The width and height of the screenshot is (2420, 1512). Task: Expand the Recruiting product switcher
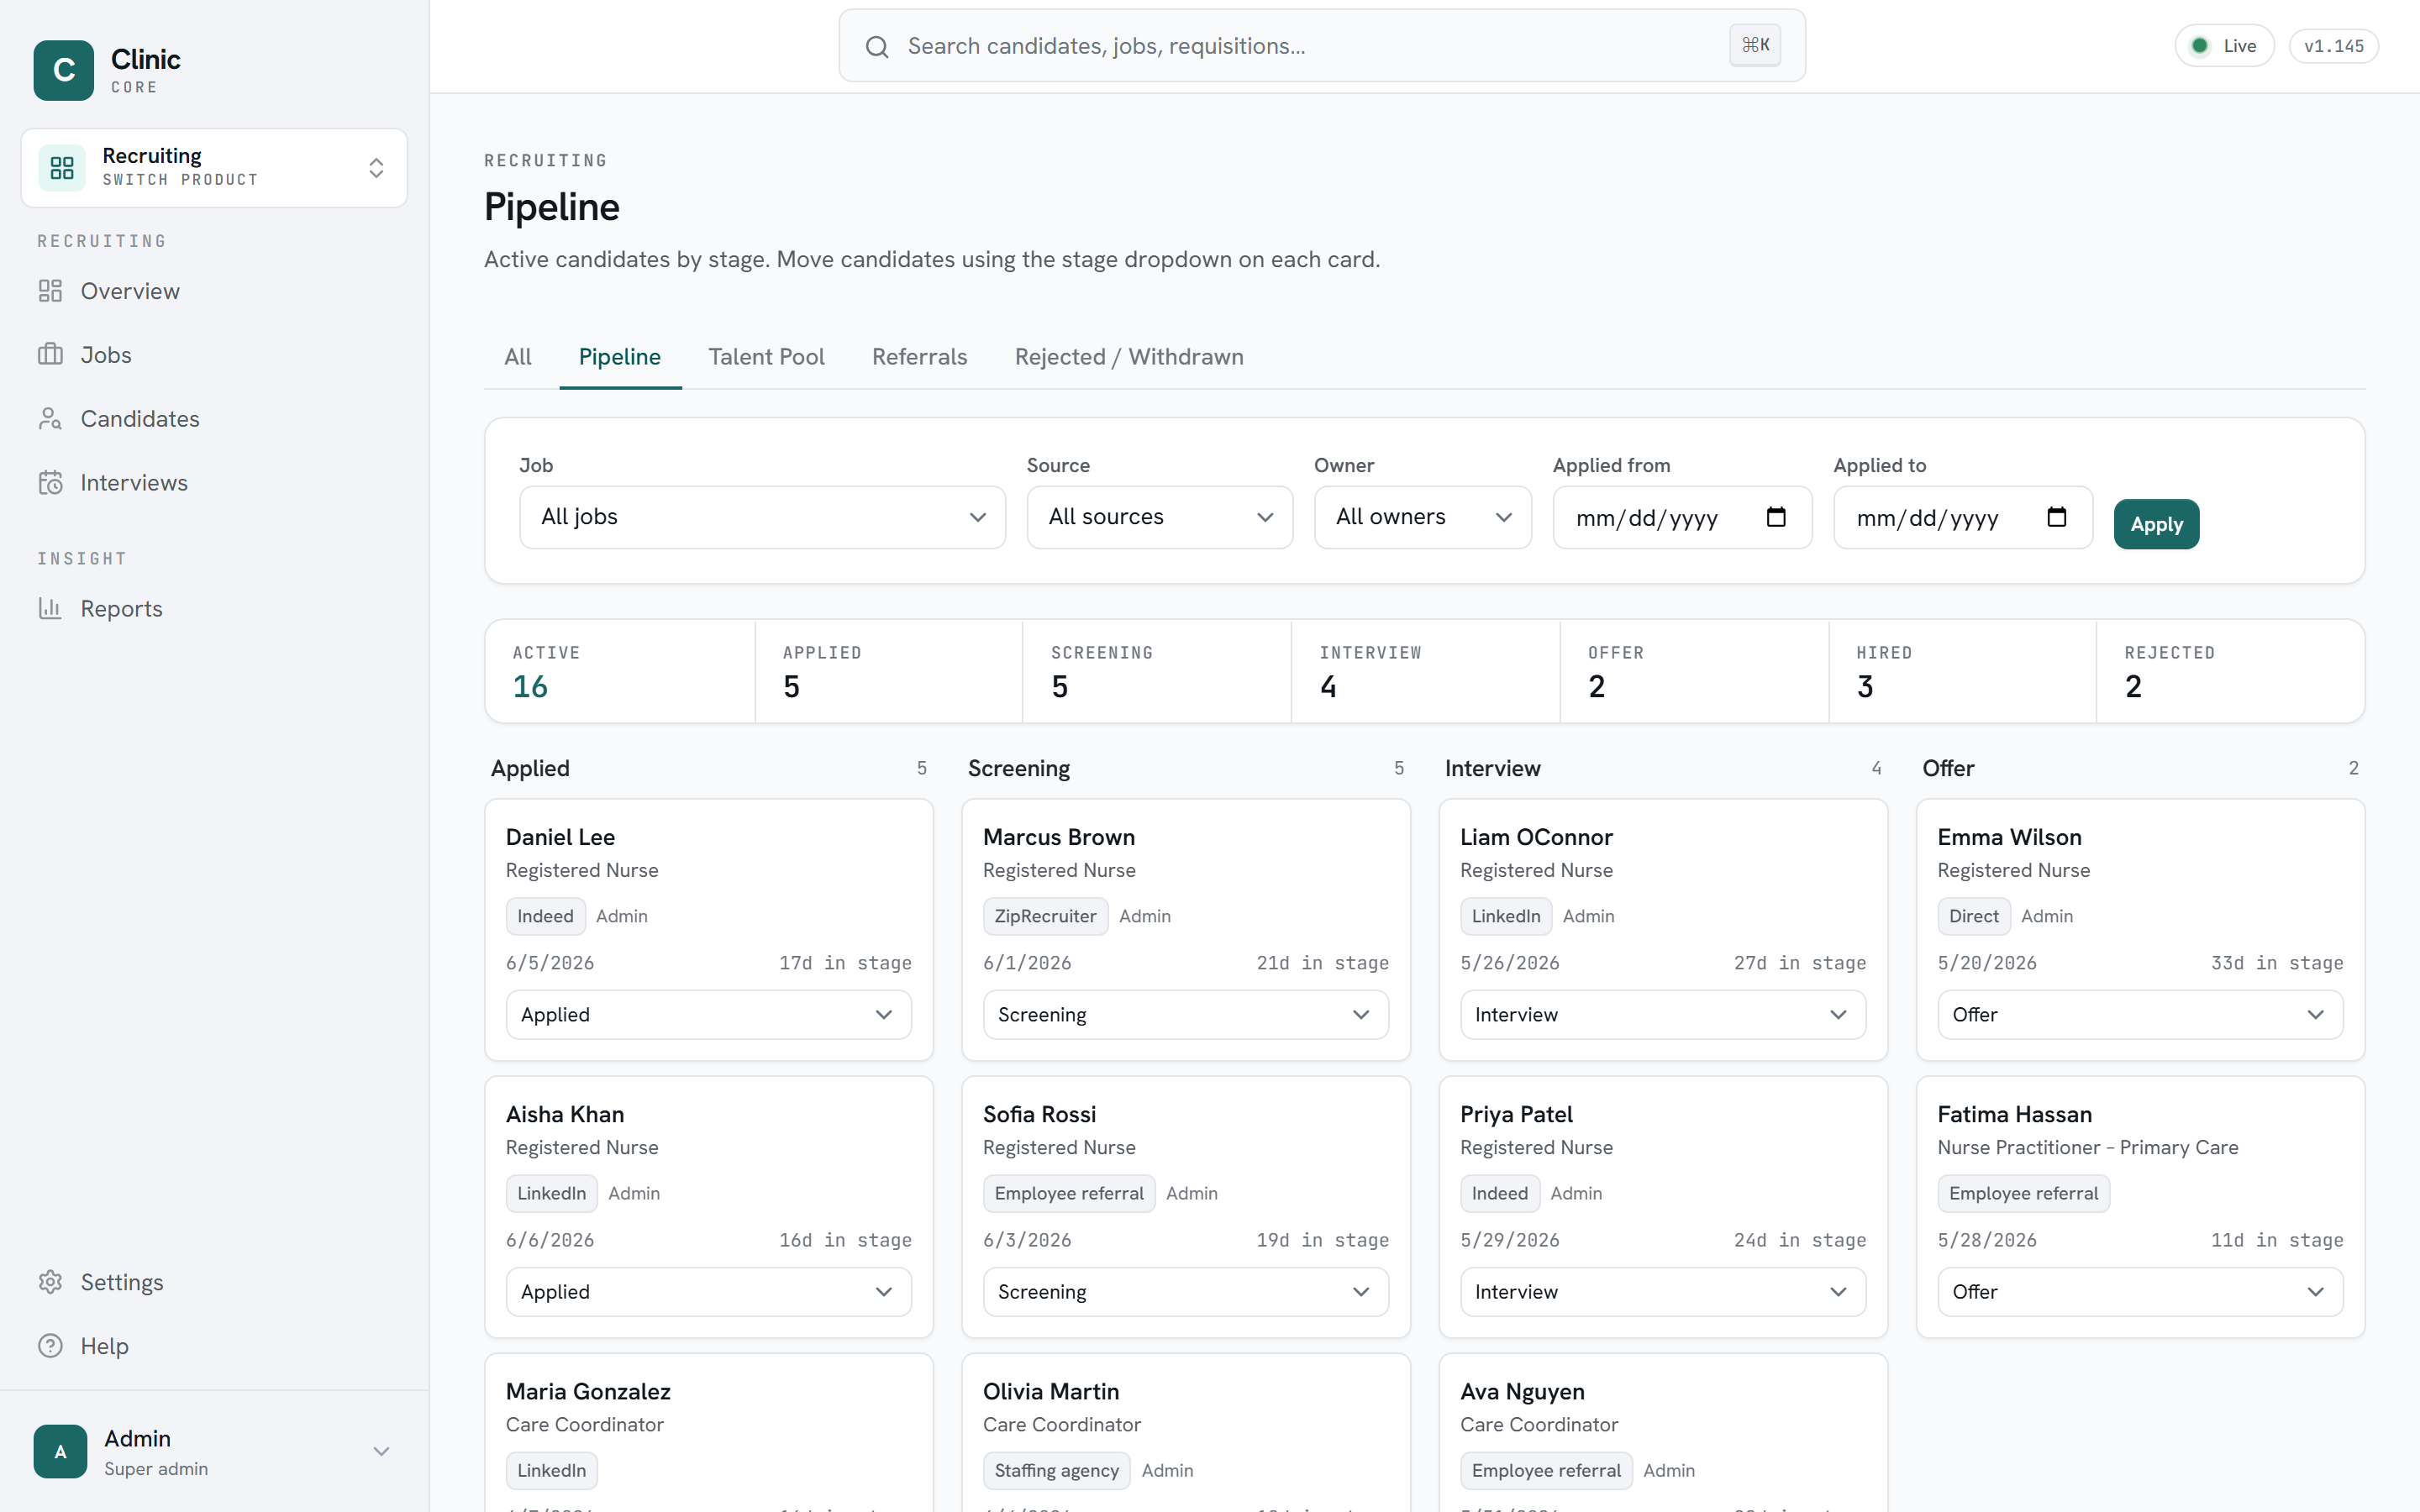214,168
